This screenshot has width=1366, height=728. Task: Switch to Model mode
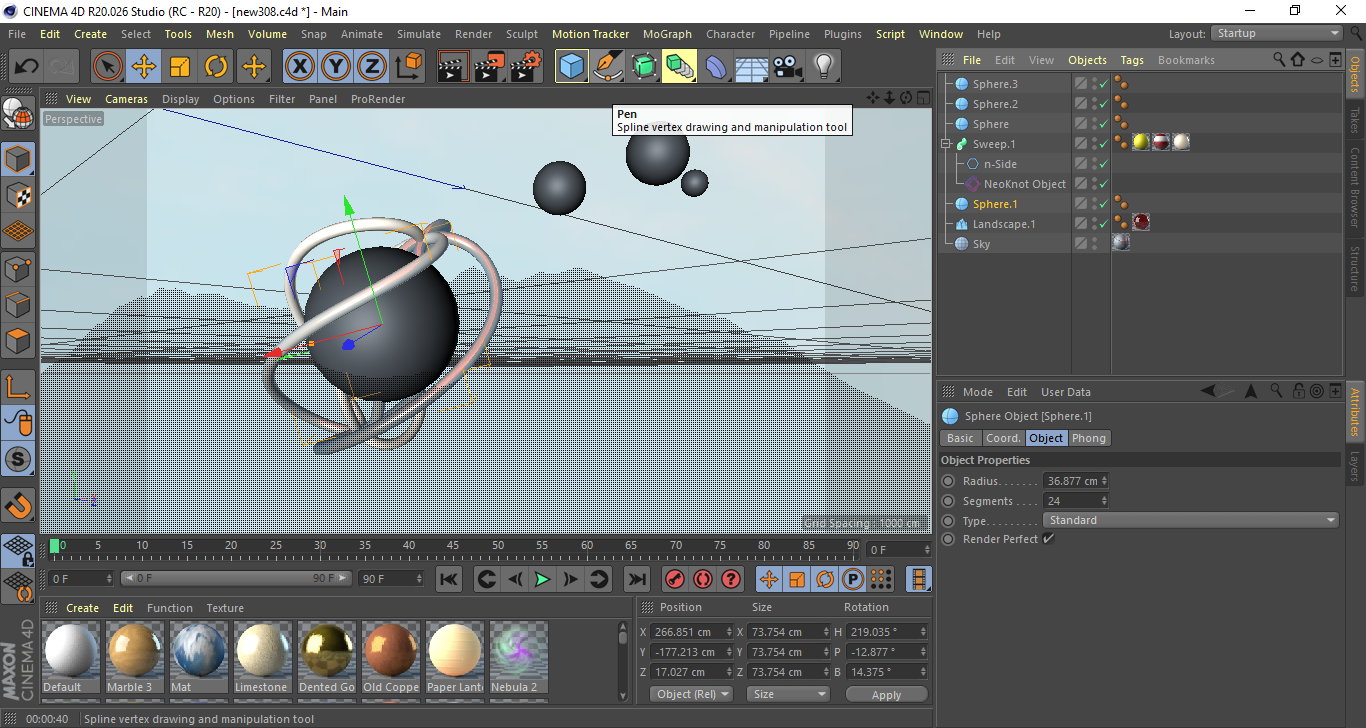pyautogui.click(x=18, y=158)
